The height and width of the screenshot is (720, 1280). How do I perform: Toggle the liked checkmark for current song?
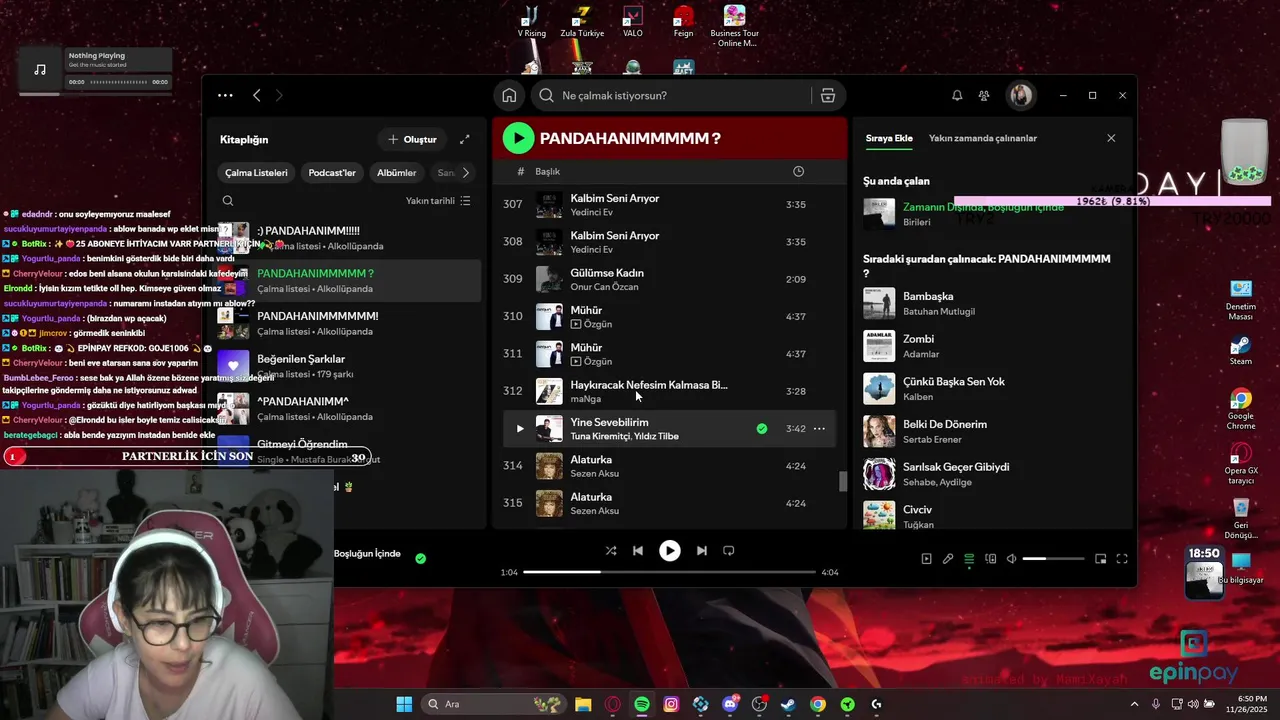click(420, 558)
